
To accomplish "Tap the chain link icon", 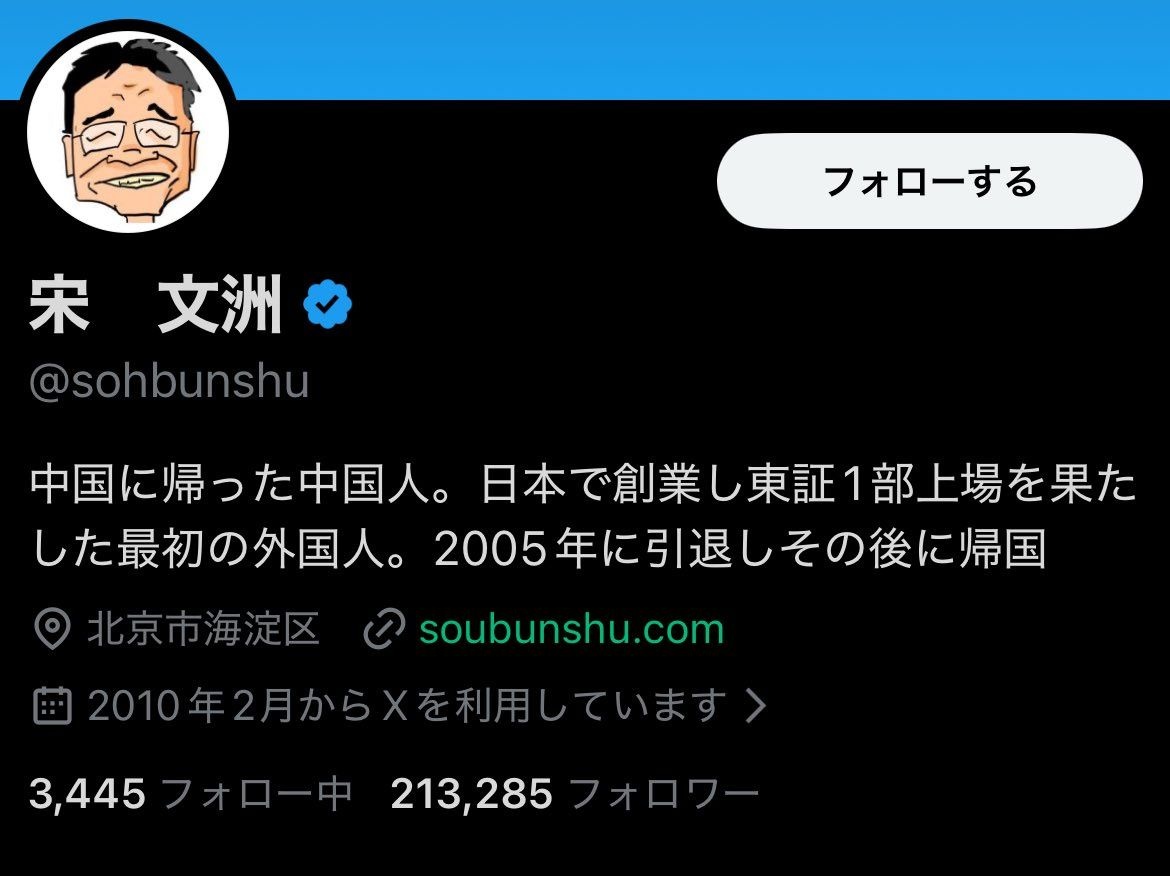I will (x=384, y=629).
